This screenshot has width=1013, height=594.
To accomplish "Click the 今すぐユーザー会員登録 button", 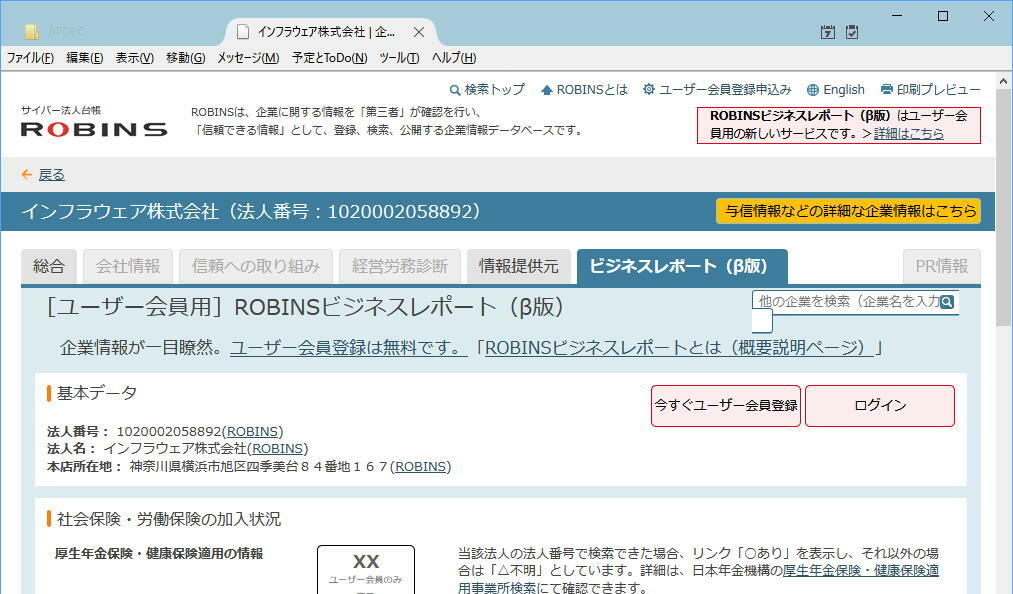I will (726, 406).
